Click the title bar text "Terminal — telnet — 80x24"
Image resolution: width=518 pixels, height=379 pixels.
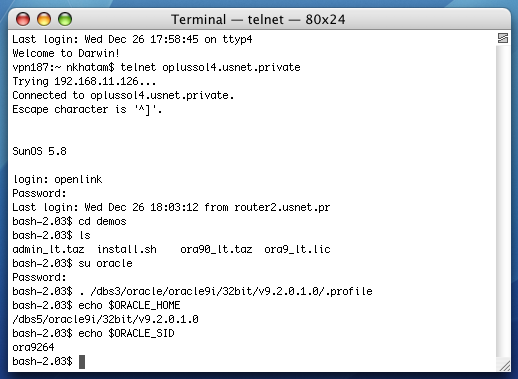258,19
